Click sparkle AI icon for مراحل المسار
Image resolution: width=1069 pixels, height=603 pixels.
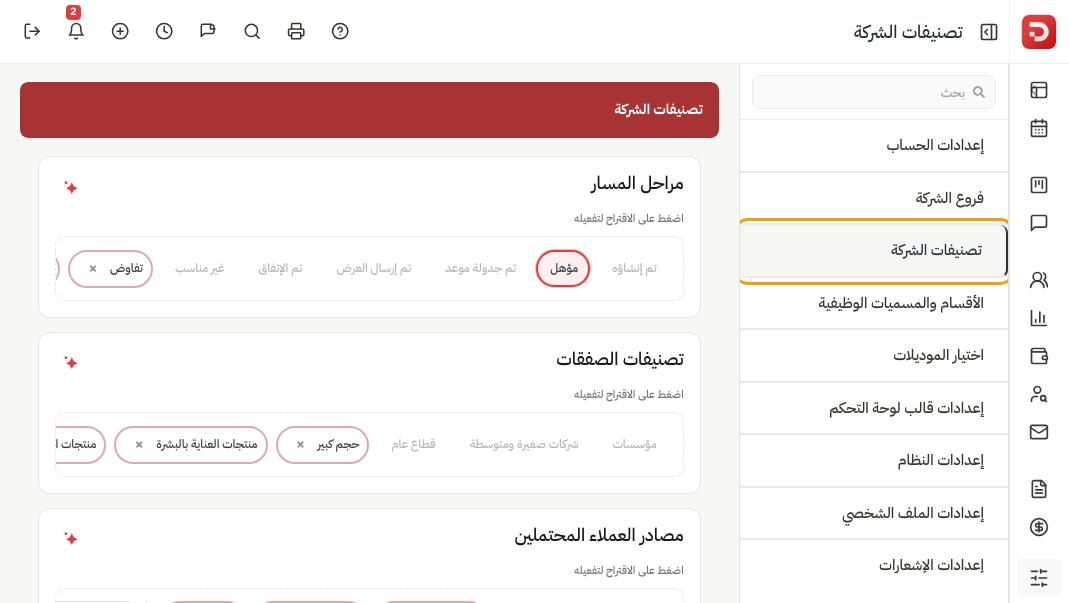71,188
